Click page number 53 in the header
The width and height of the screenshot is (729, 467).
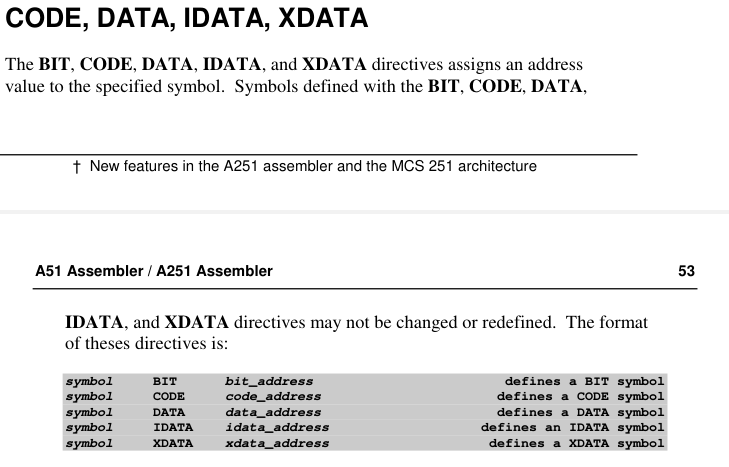click(686, 271)
